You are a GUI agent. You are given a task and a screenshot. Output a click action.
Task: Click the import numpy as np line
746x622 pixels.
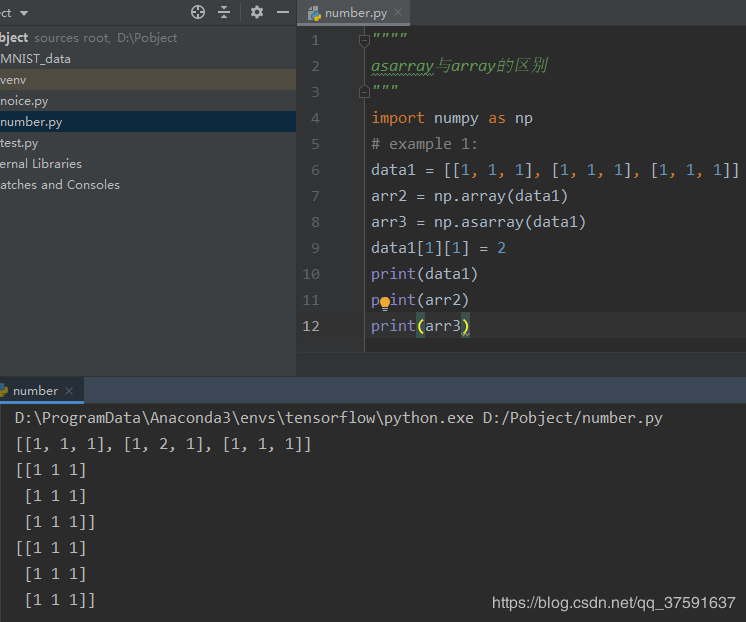[452, 118]
